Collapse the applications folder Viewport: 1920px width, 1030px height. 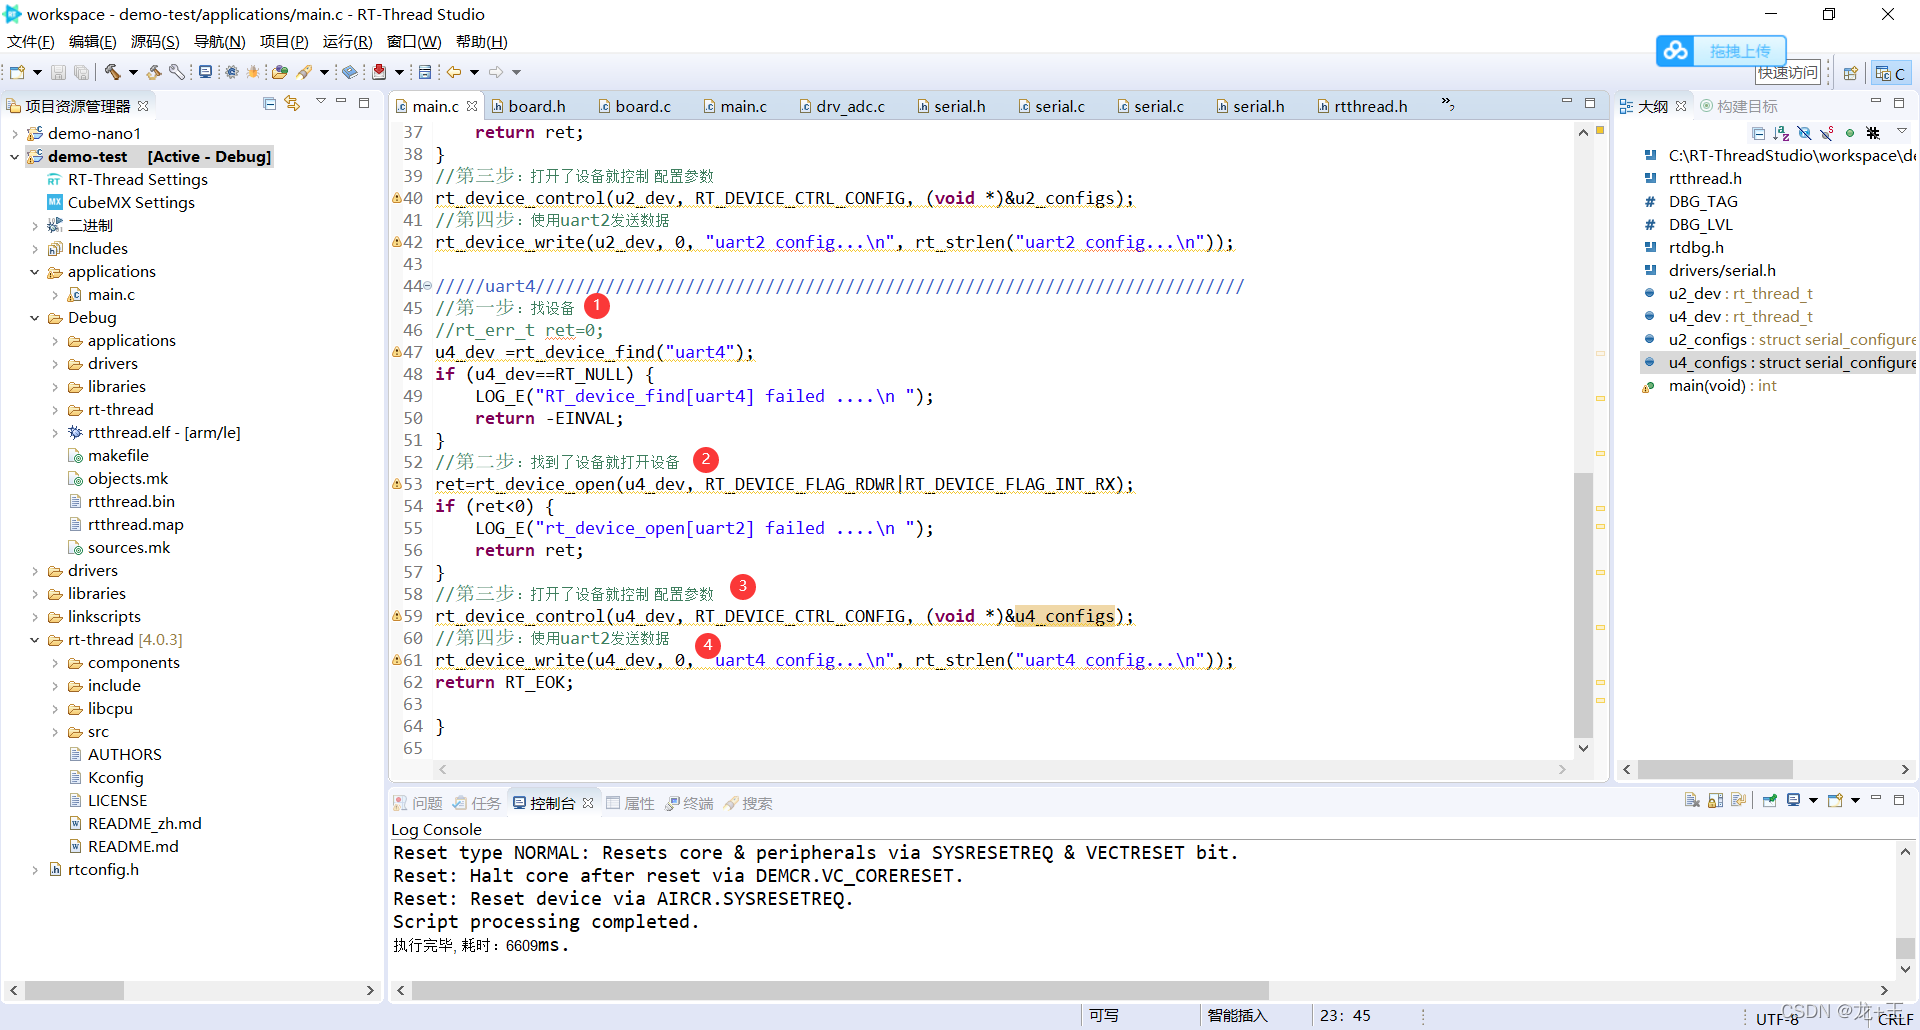(35, 272)
